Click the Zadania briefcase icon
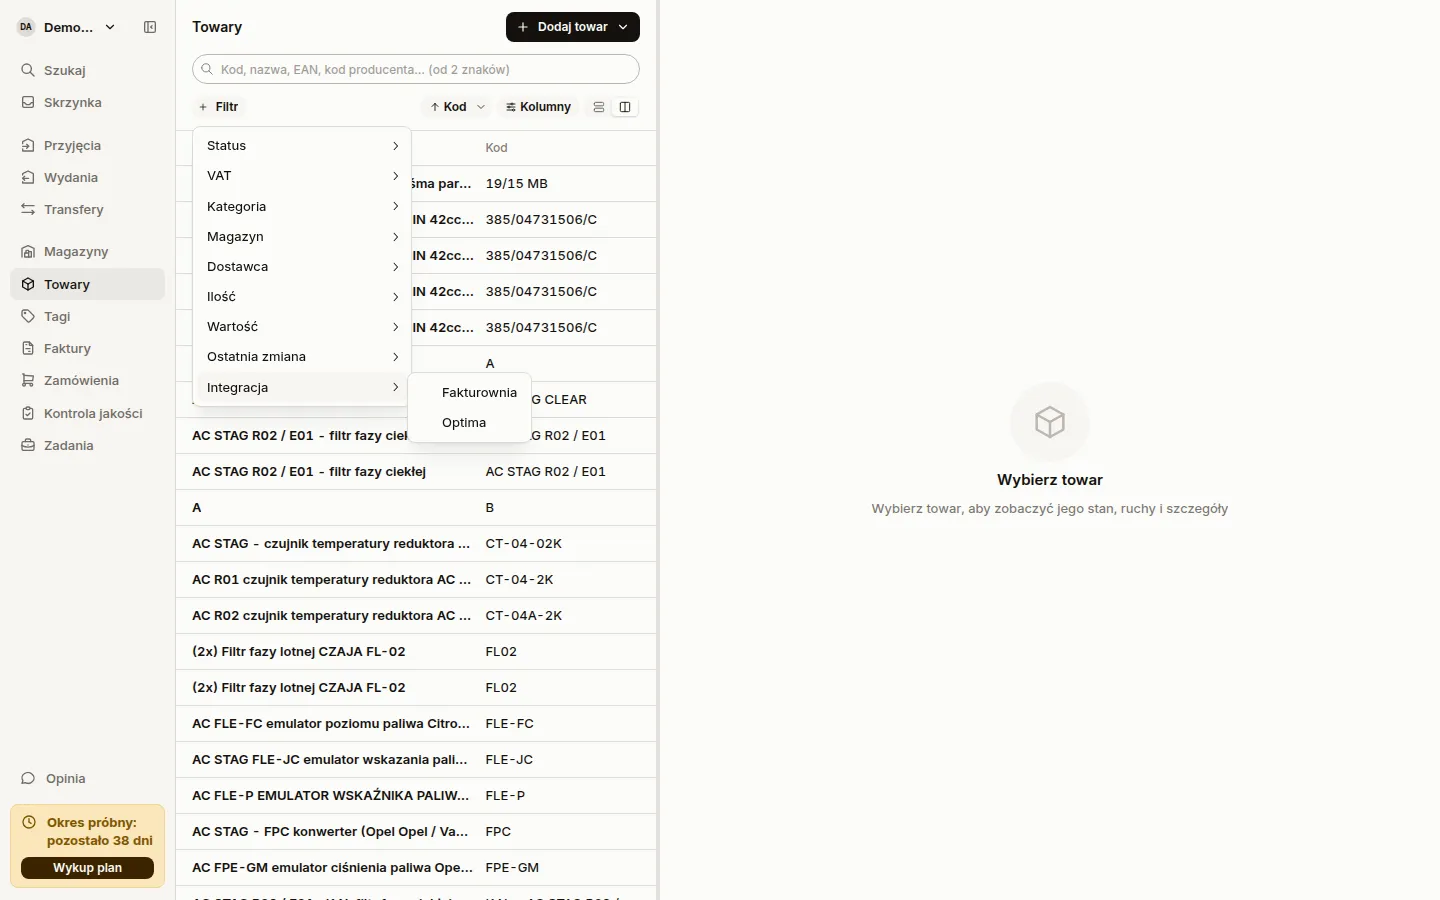Screen dimensions: 1440x900 (x=28, y=445)
